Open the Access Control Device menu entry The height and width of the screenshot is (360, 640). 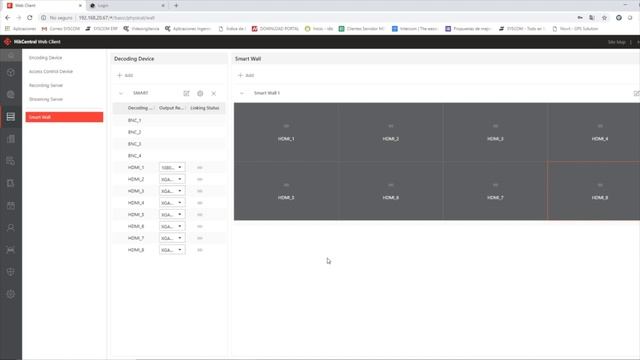coord(51,71)
